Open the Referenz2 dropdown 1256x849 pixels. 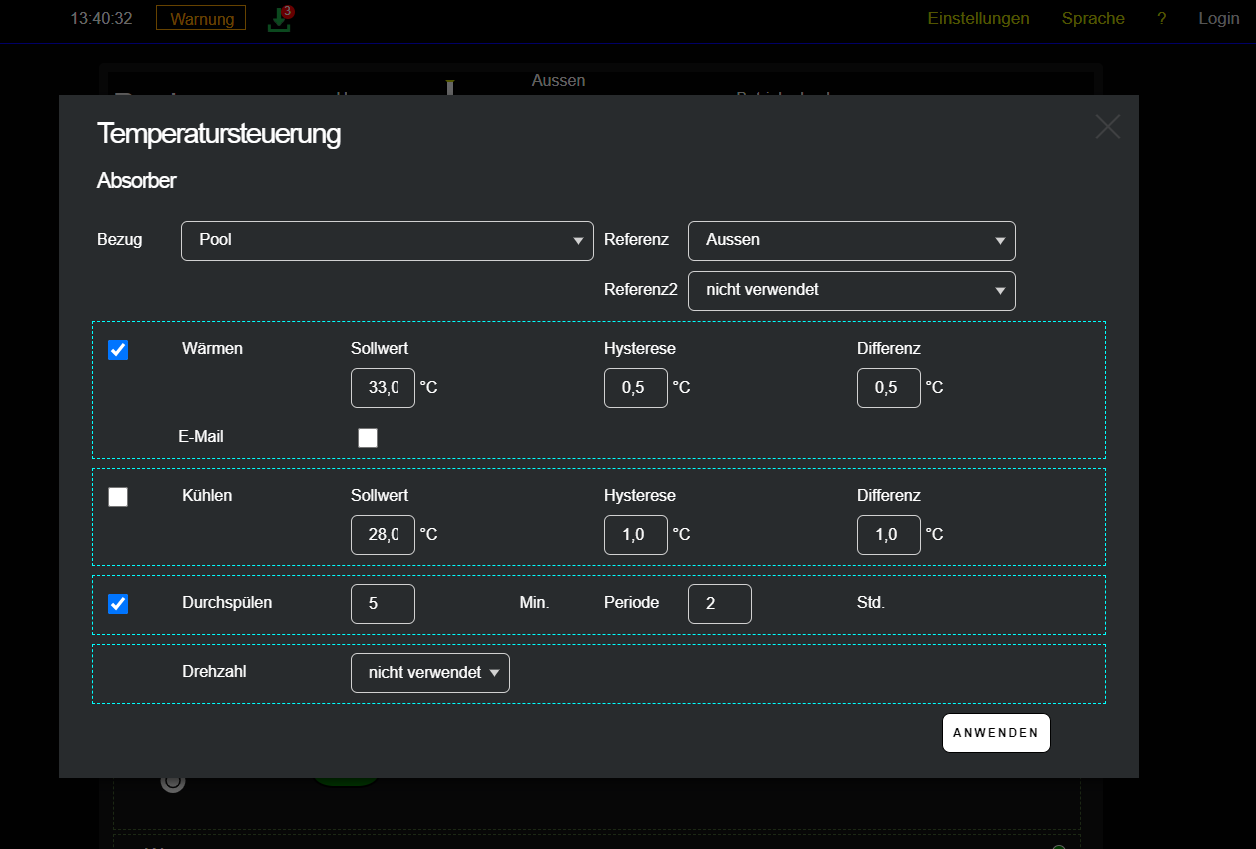click(851, 291)
